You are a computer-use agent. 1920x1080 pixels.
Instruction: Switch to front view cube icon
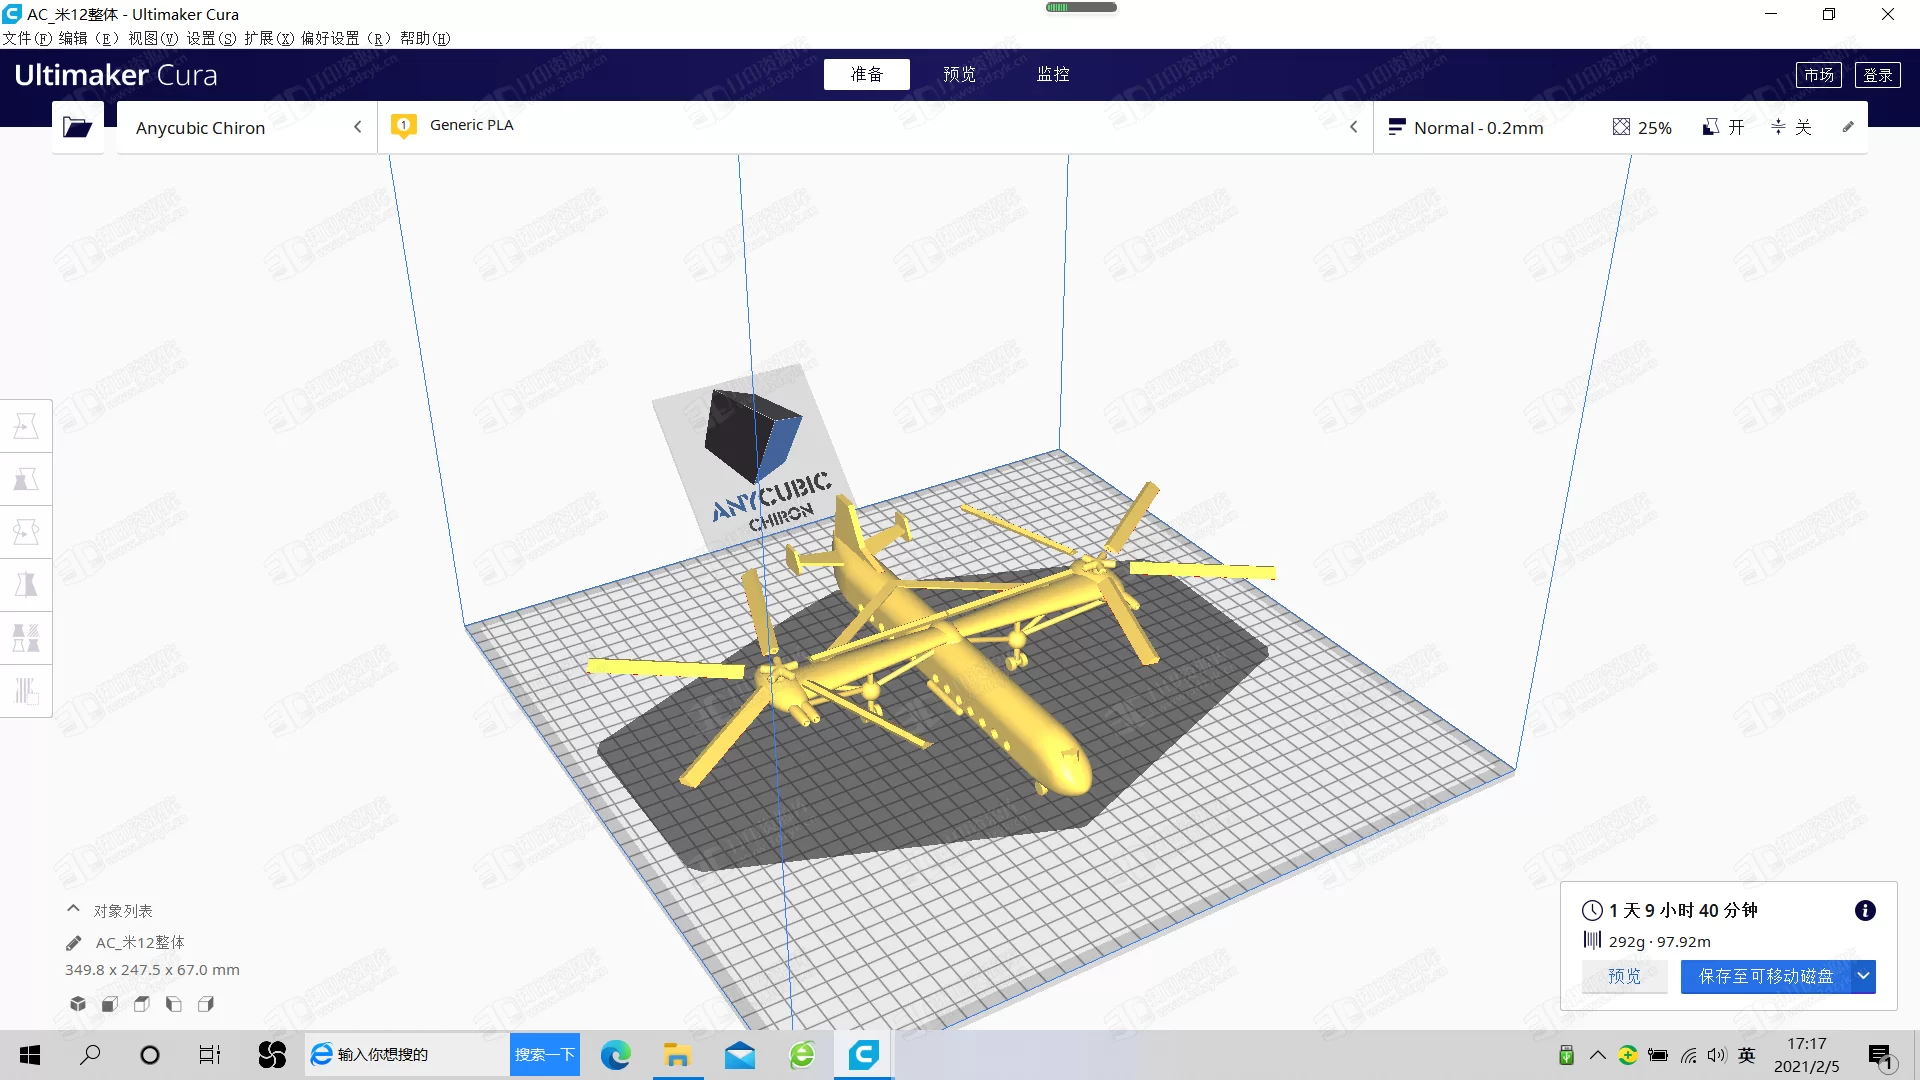pyautogui.click(x=110, y=1004)
